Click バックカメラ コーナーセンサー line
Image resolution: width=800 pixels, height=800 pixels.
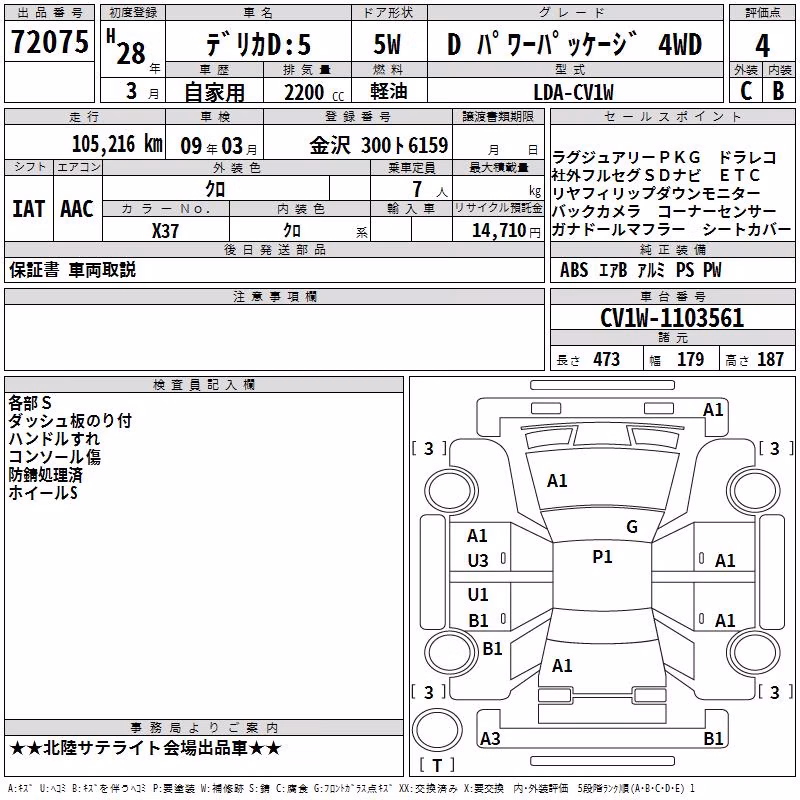click(664, 211)
